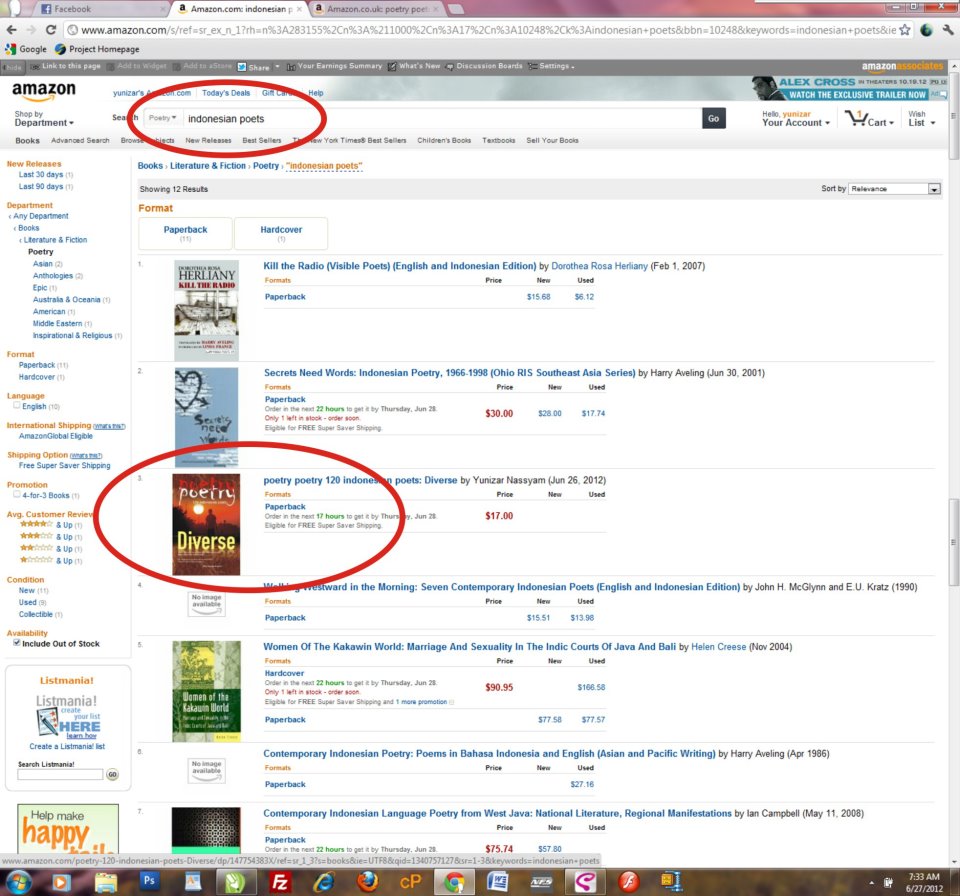Click the Listmania search go icon
Screen dimensions: 960x896
(112, 774)
